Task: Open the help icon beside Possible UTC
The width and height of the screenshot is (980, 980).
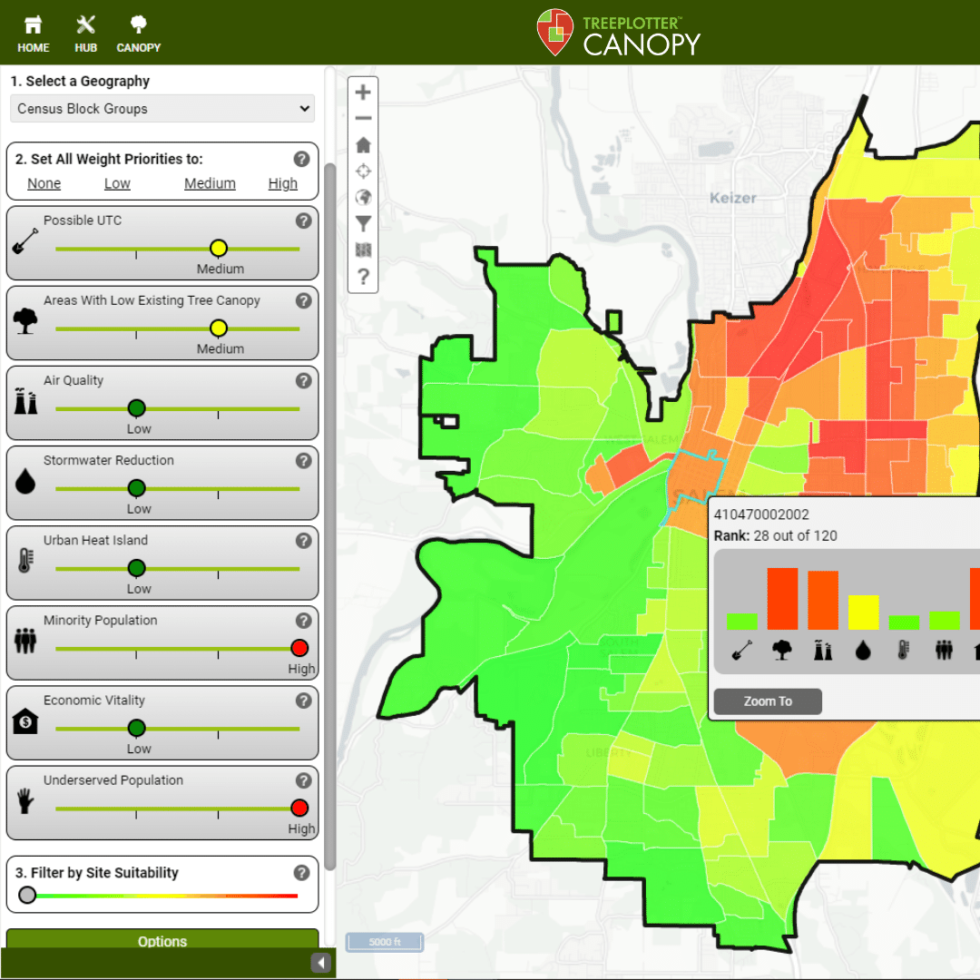Action: click(303, 221)
